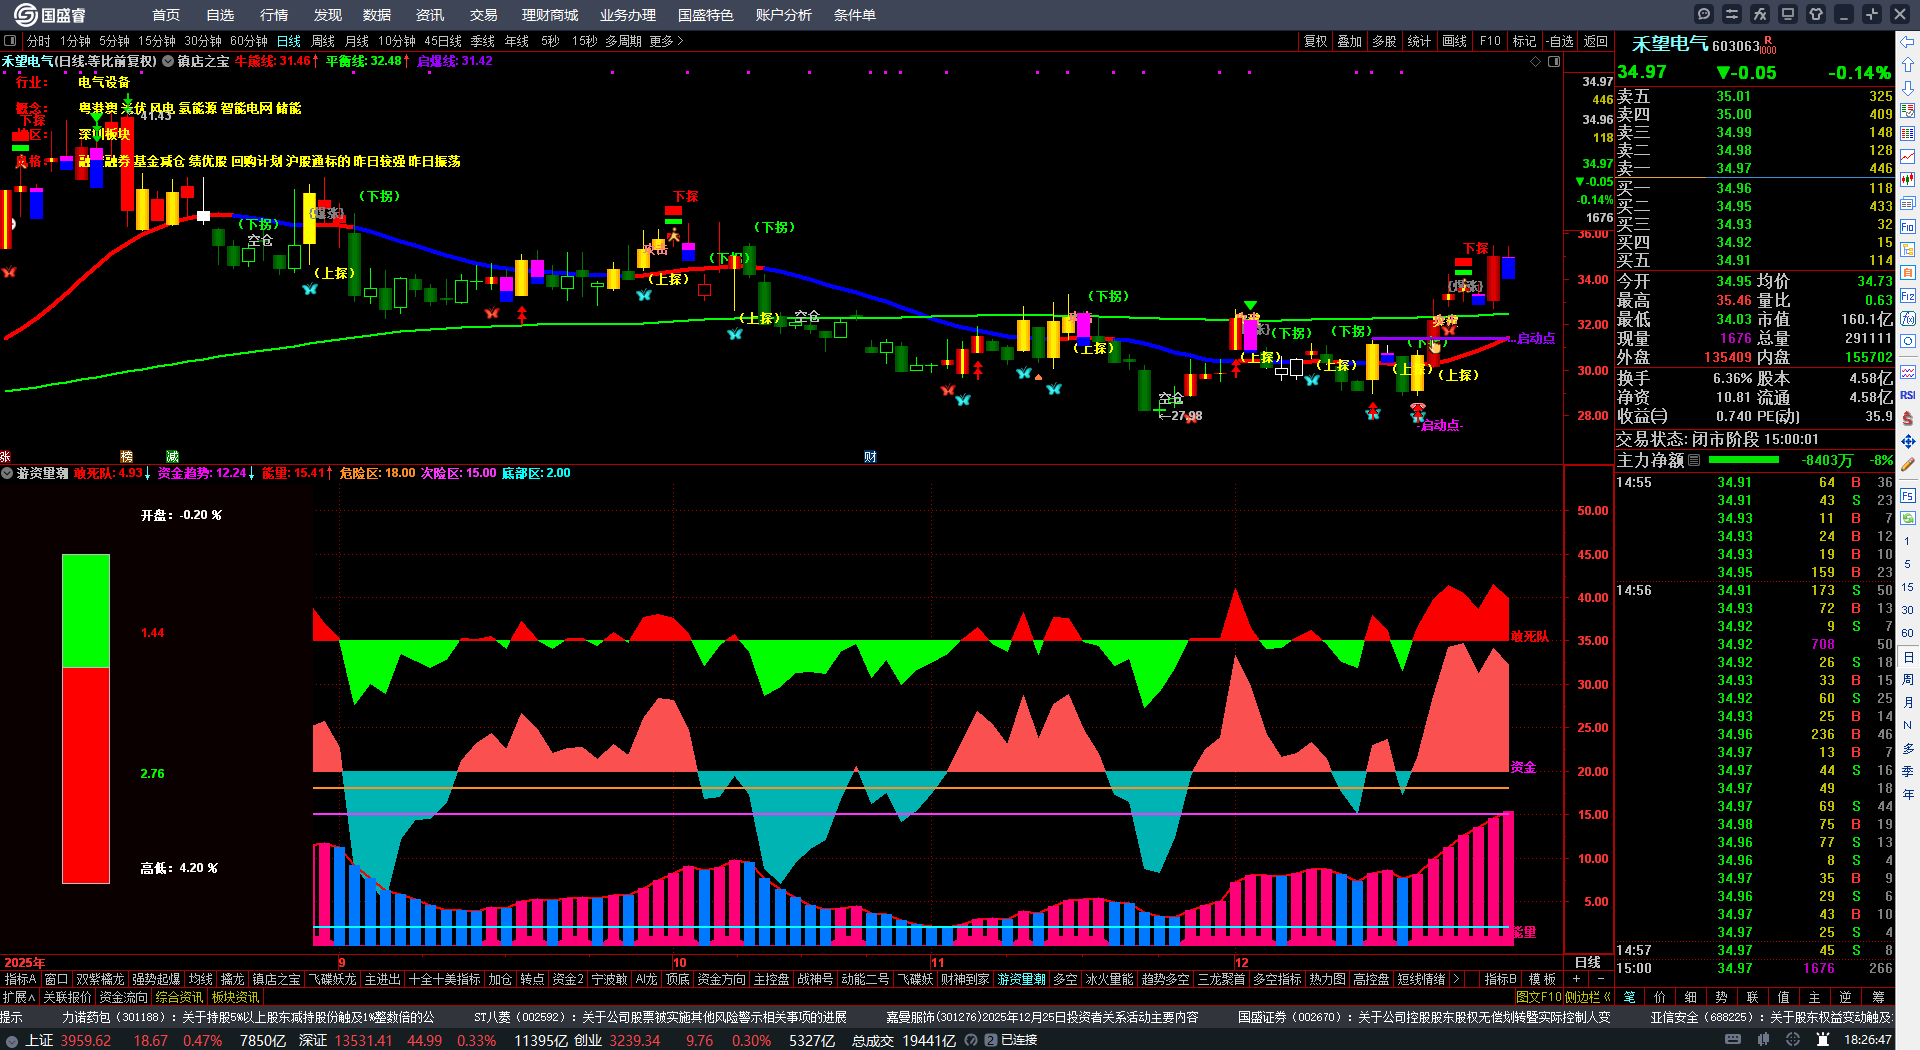Open the 交易 menu
The width and height of the screenshot is (1920, 1050).
tap(484, 15)
